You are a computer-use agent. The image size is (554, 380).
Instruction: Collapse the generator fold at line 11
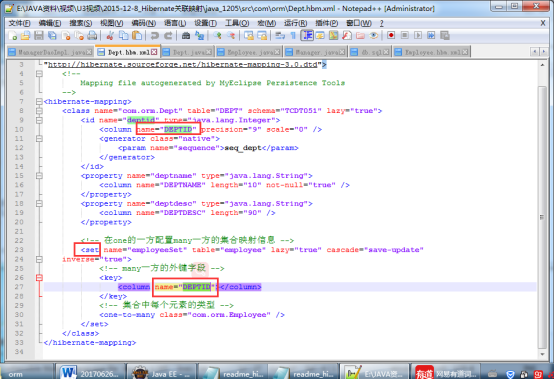39,139
